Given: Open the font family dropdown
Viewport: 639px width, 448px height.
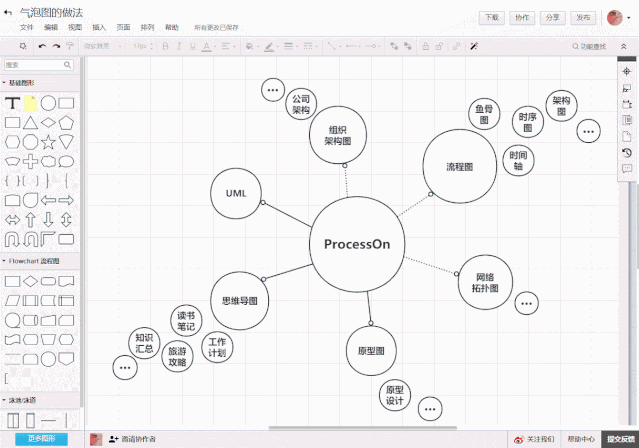Looking at the screenshot, I should pyautogui.click(x=102, y=46).
